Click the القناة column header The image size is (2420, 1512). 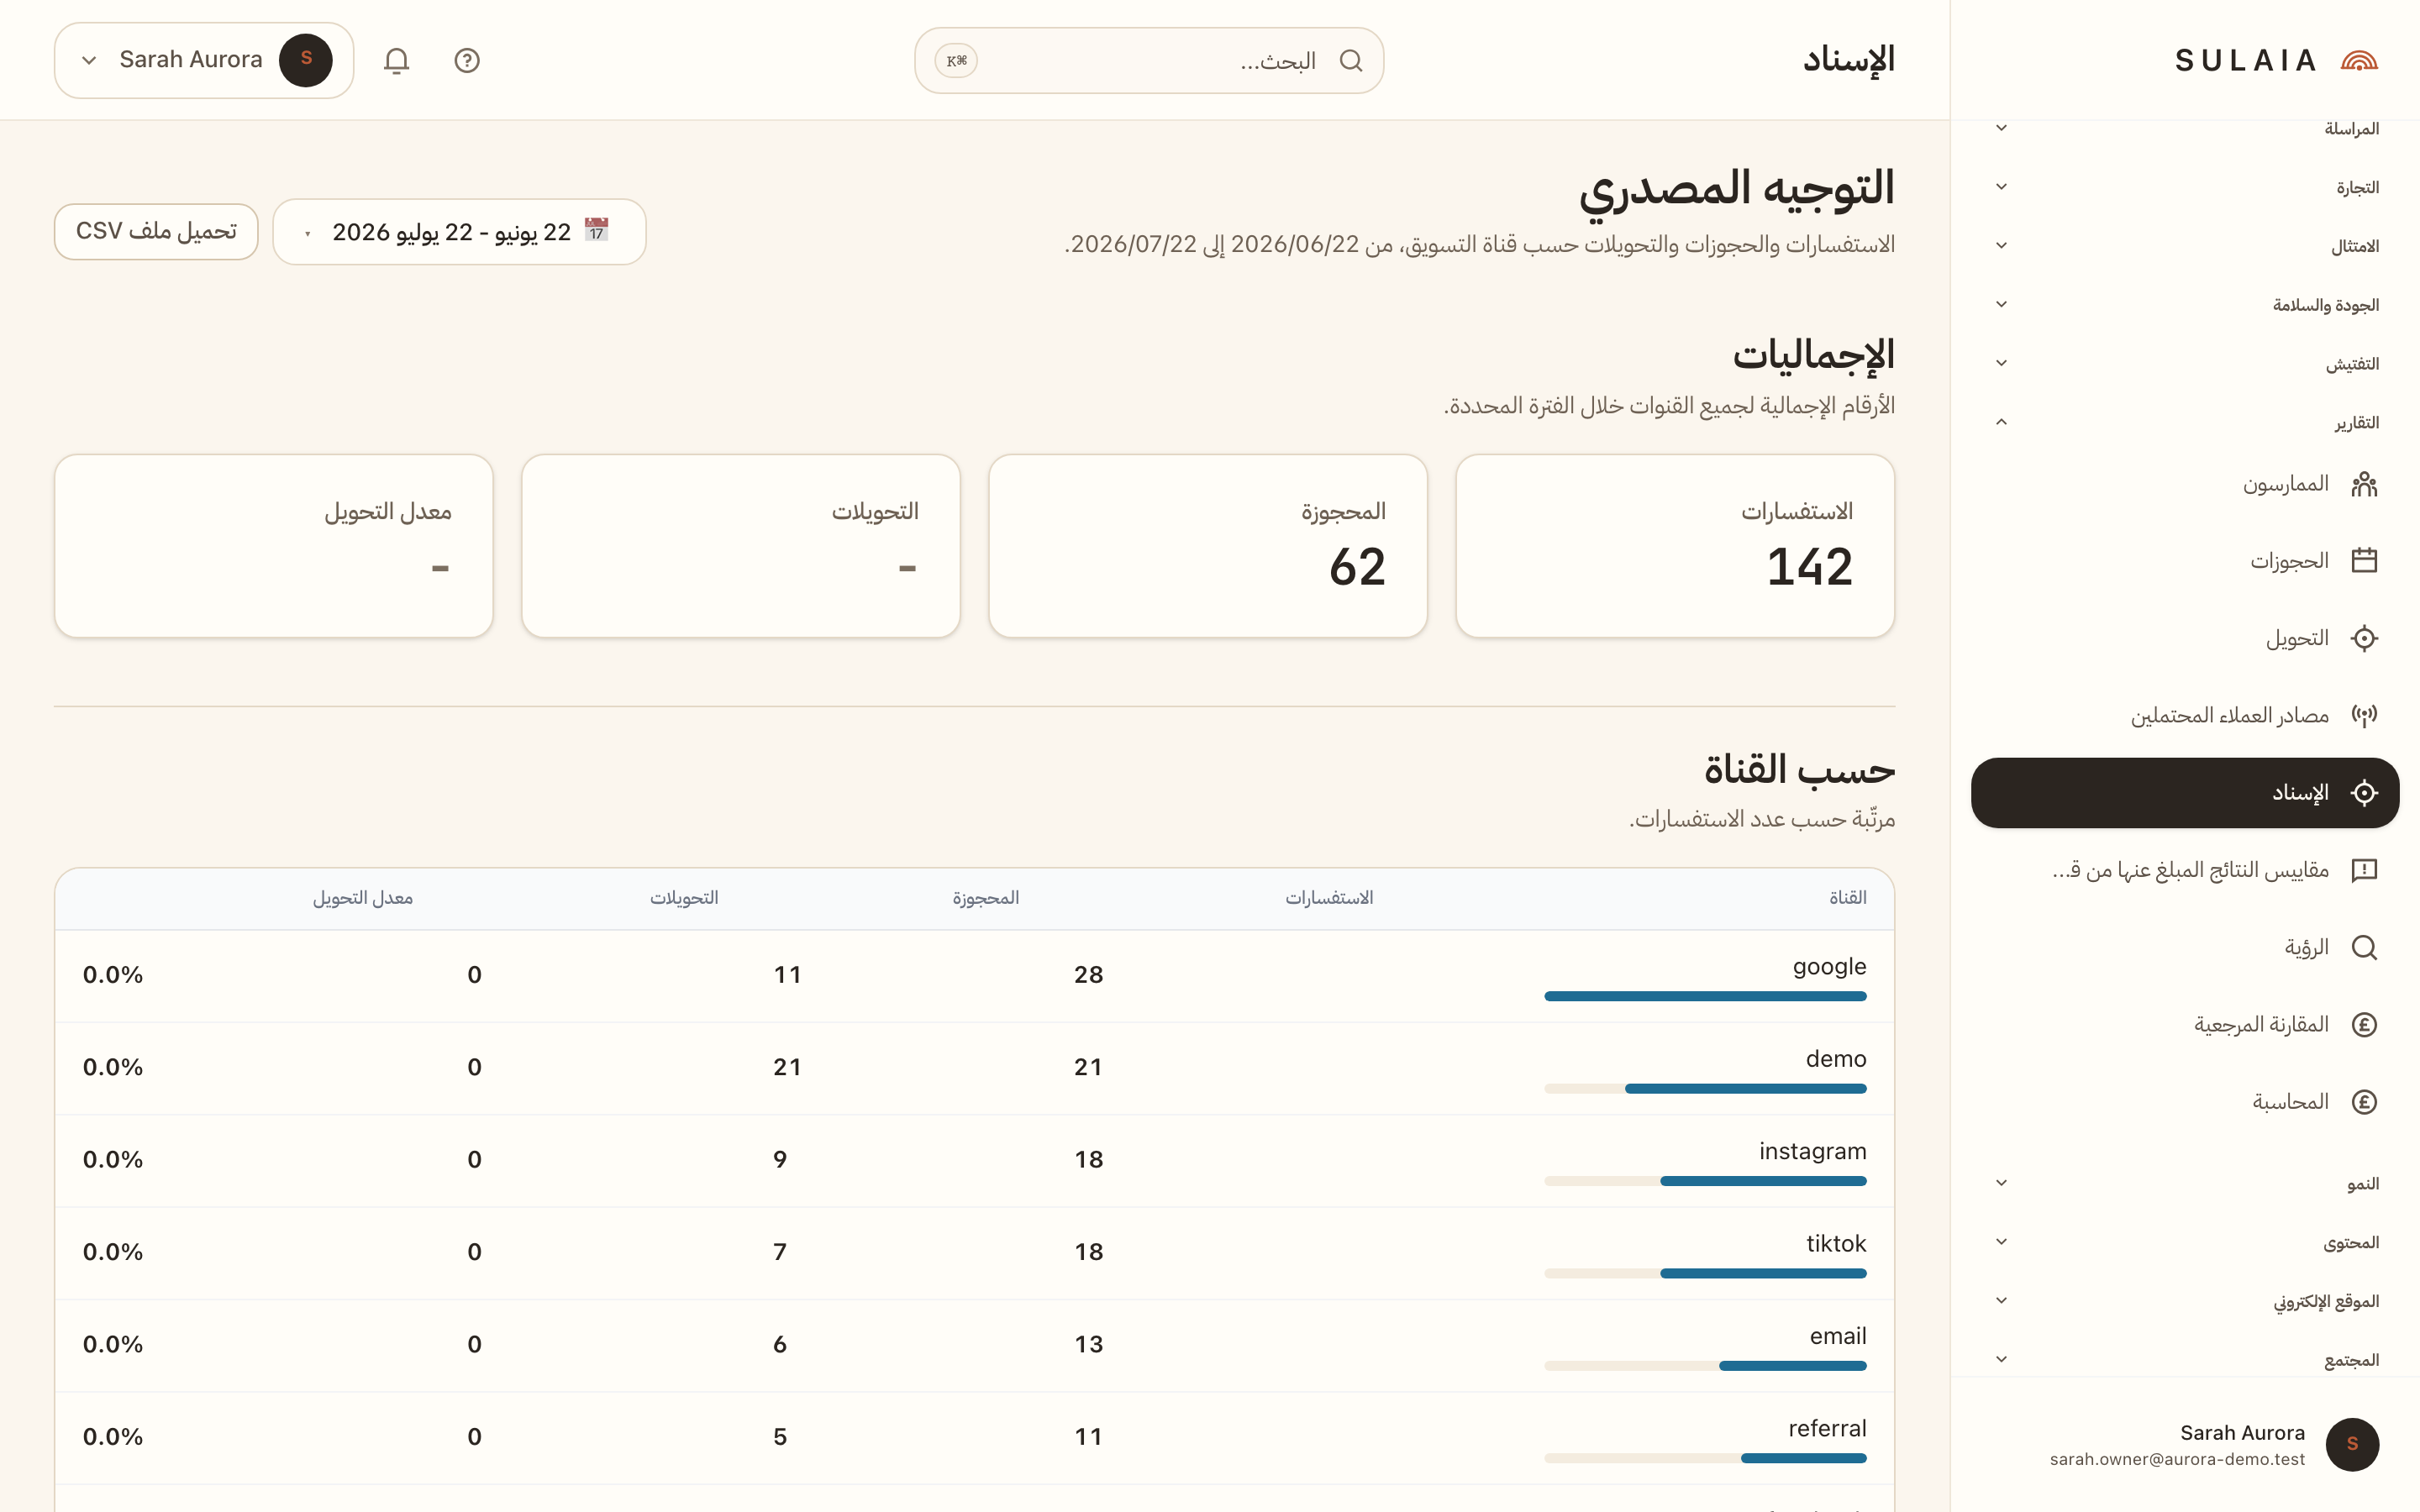pyautogui.click(x=1847, y=898)
